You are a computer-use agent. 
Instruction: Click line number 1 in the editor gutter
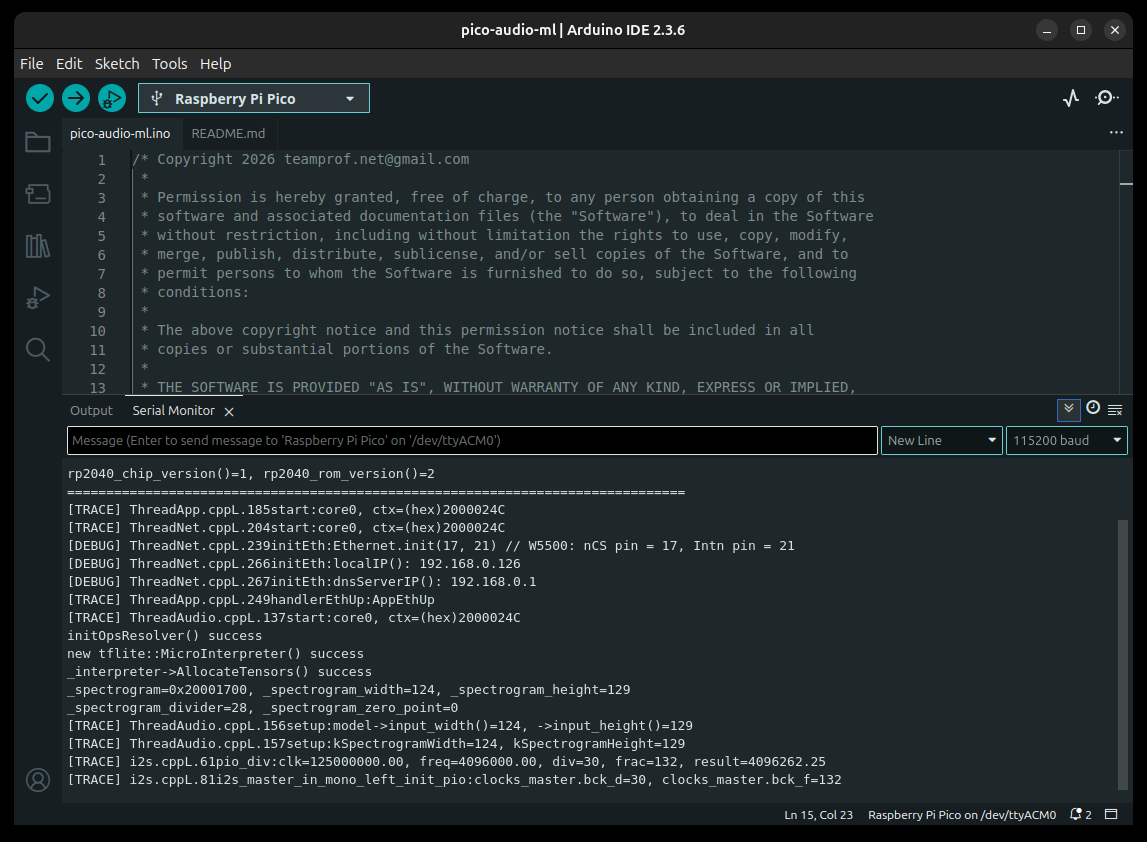[102, 159]
